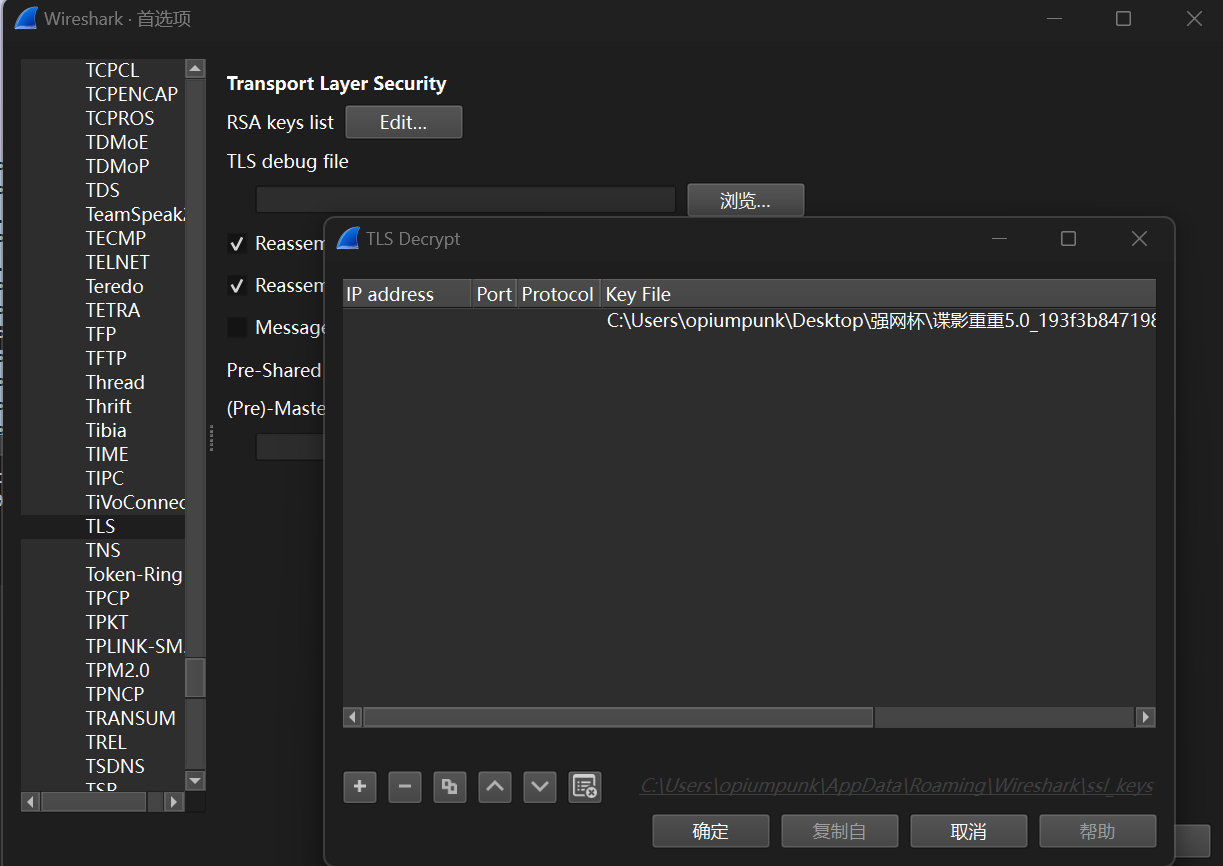Select TFTP protocol
Viewport: 1223px width, 866px height.
coord(106,358)
